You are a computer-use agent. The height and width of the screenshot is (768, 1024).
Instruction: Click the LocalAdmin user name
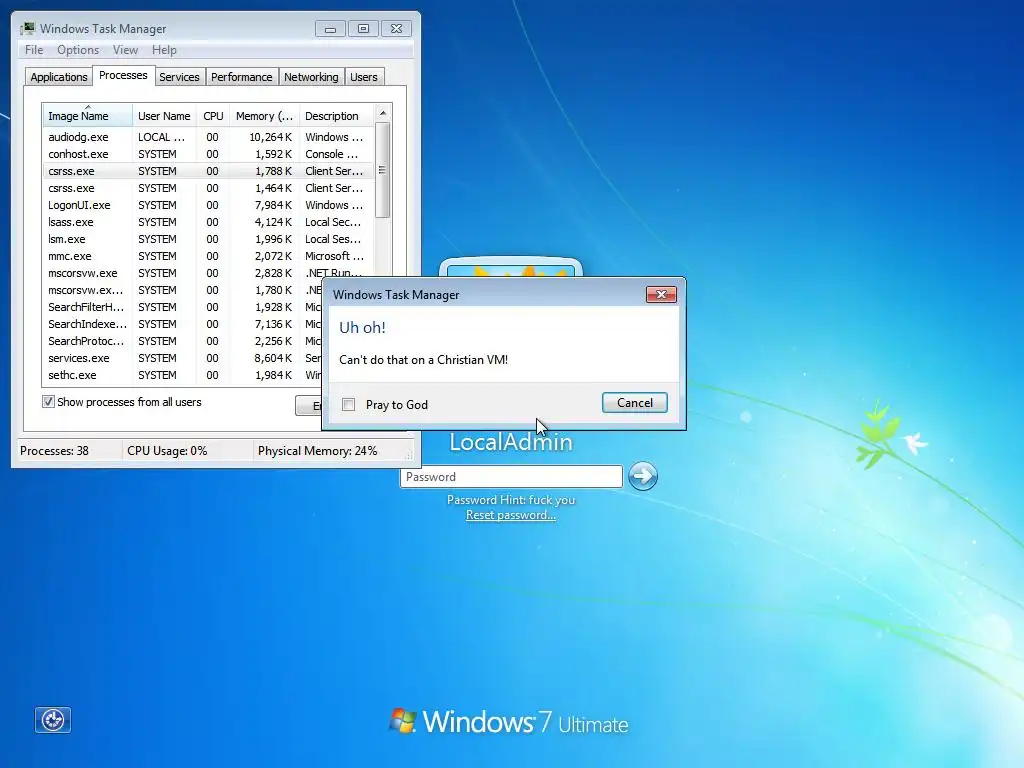pos(511,442)
